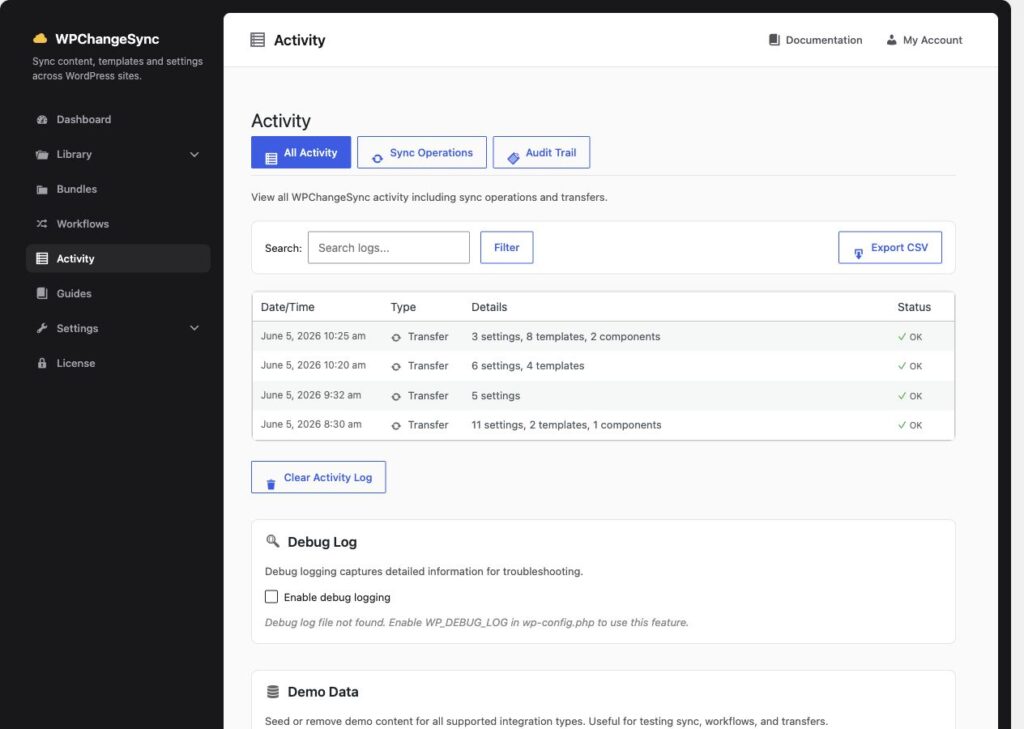The height and width of the screenshot is (729, 1024).
Task: Expand the Settings submenu chevron
Action: tap(194, 328)
